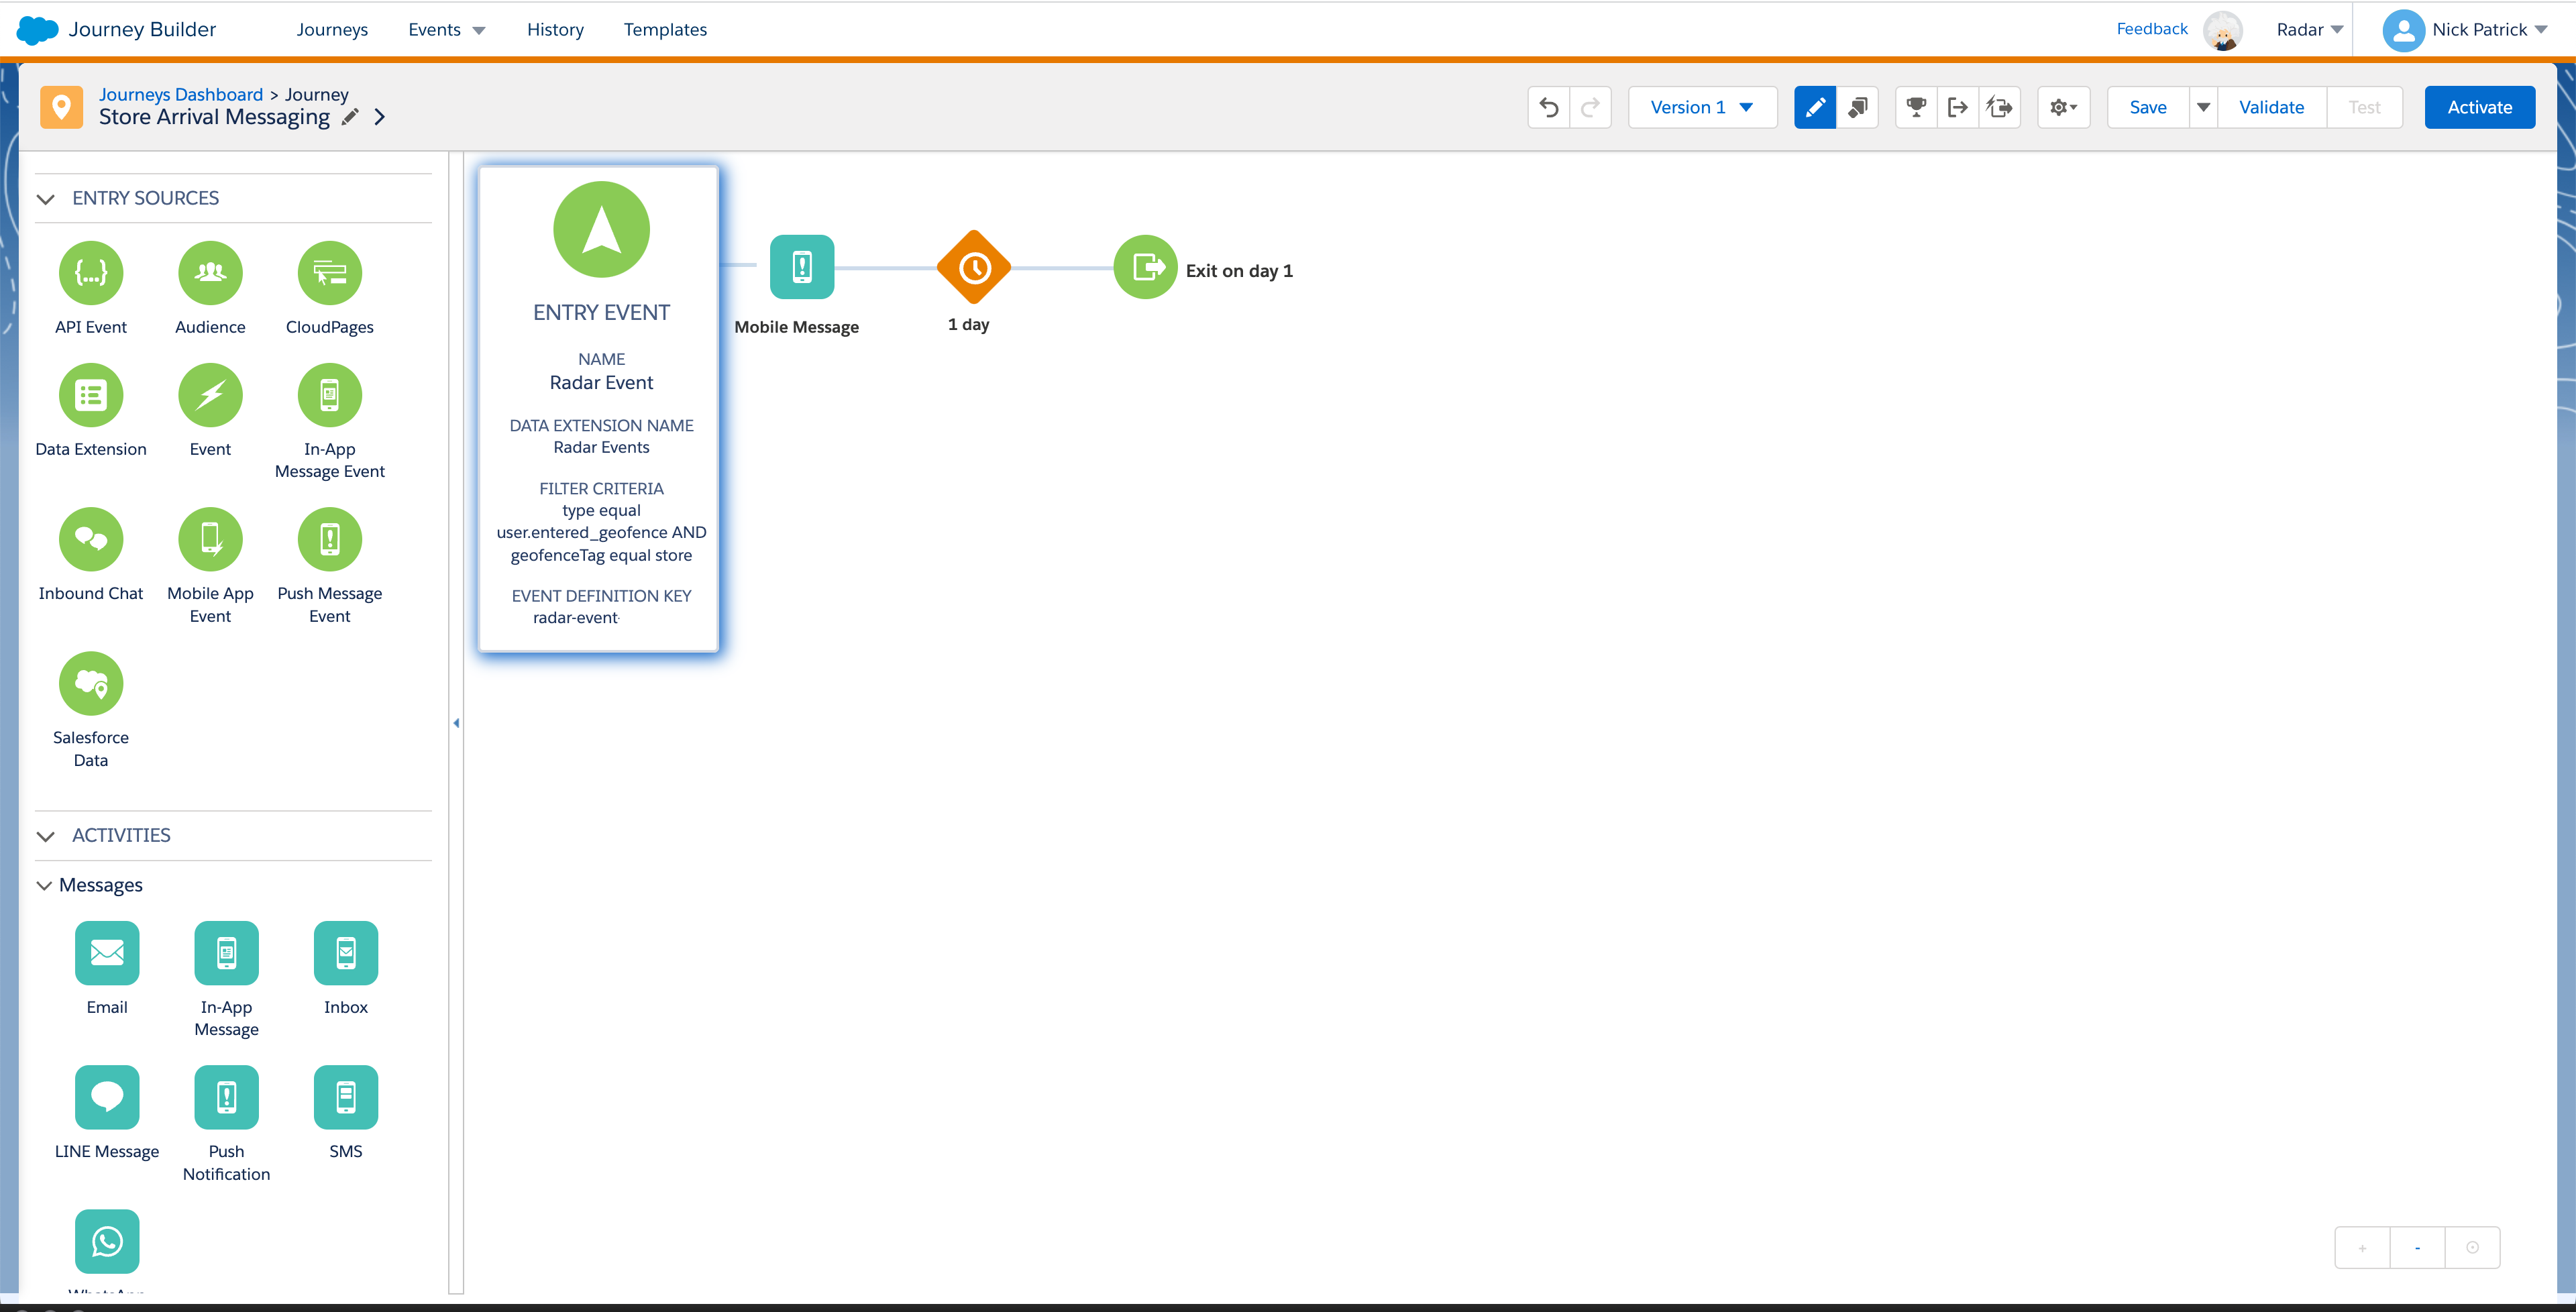
Task: Click the zoom out minus control
Action: [x=2418, y=1247]
